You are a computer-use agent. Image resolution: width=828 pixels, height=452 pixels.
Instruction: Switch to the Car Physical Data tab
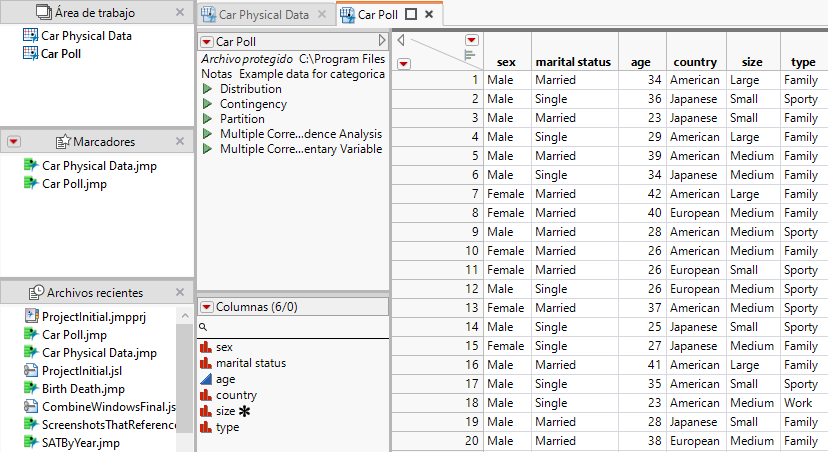(265, 14)
